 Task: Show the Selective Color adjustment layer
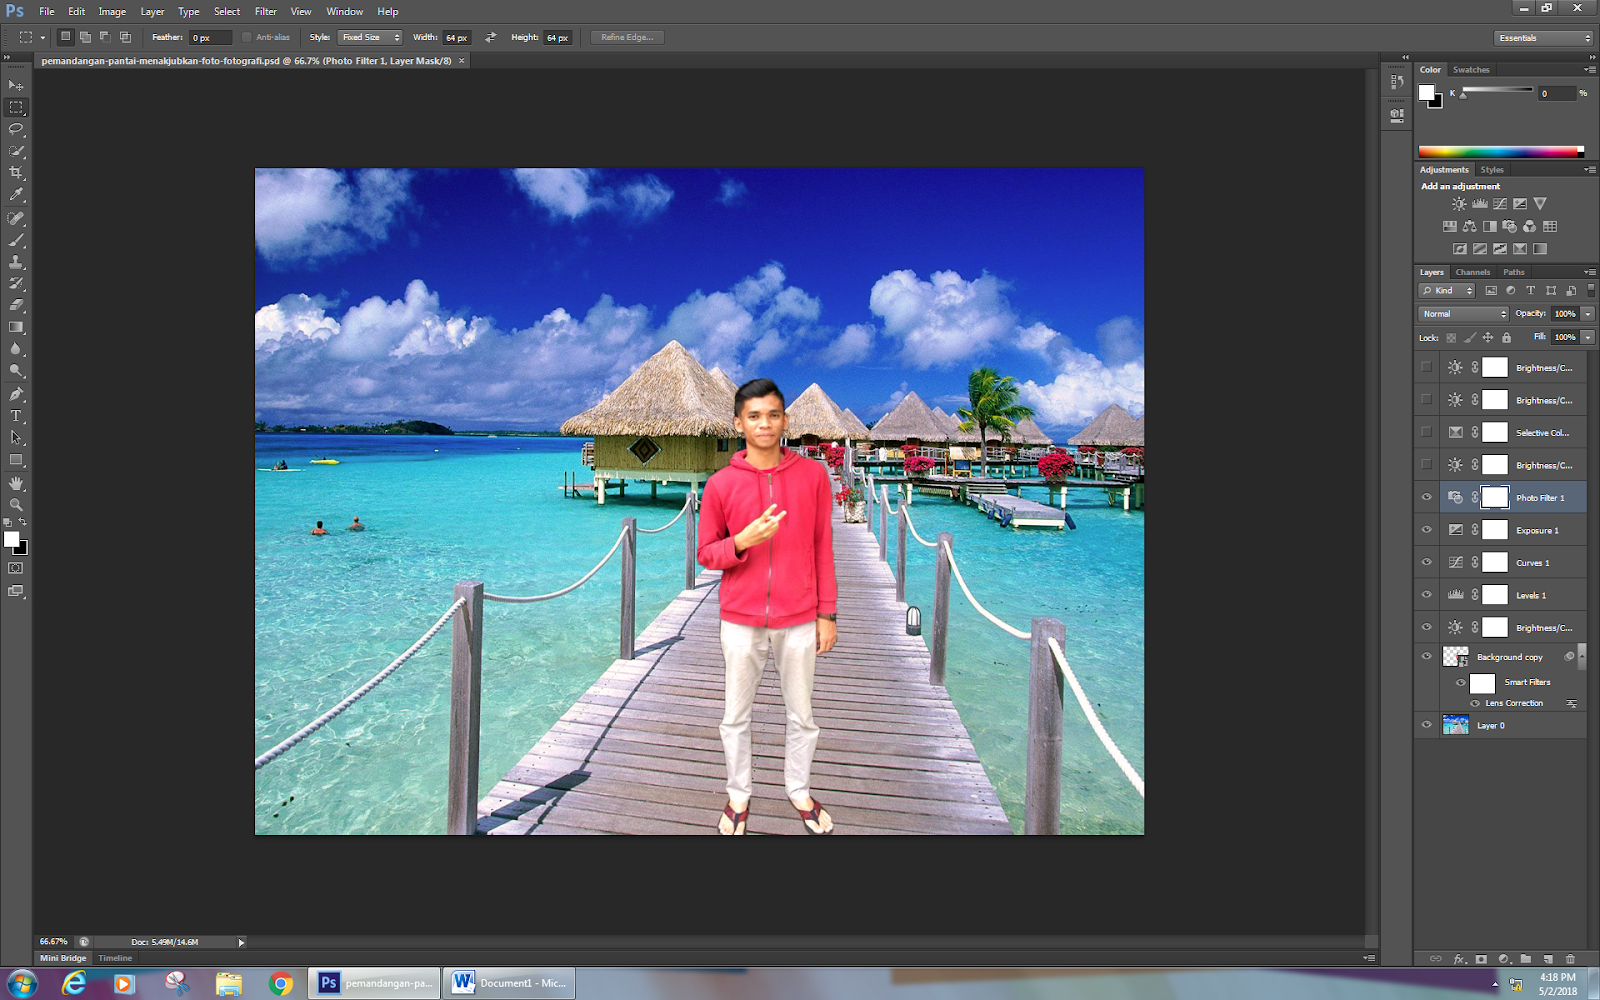point(1427,432)
